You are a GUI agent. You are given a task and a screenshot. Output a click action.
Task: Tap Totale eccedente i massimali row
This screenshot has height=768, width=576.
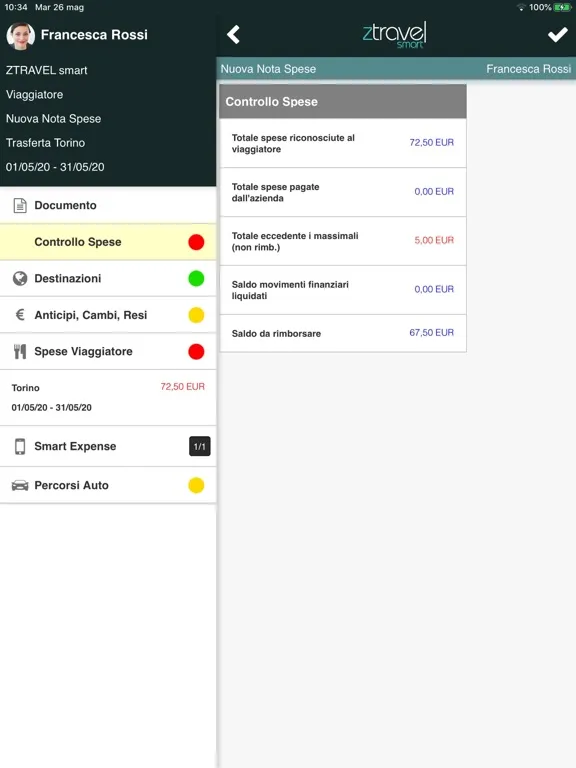[x=343, y=241]
